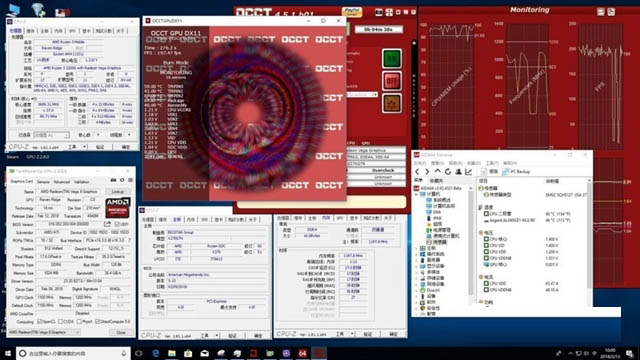Click first icon in OCCT Monitoring header
Image resolution: width=640 pixels, height=360 pixels.
(601, 12)
